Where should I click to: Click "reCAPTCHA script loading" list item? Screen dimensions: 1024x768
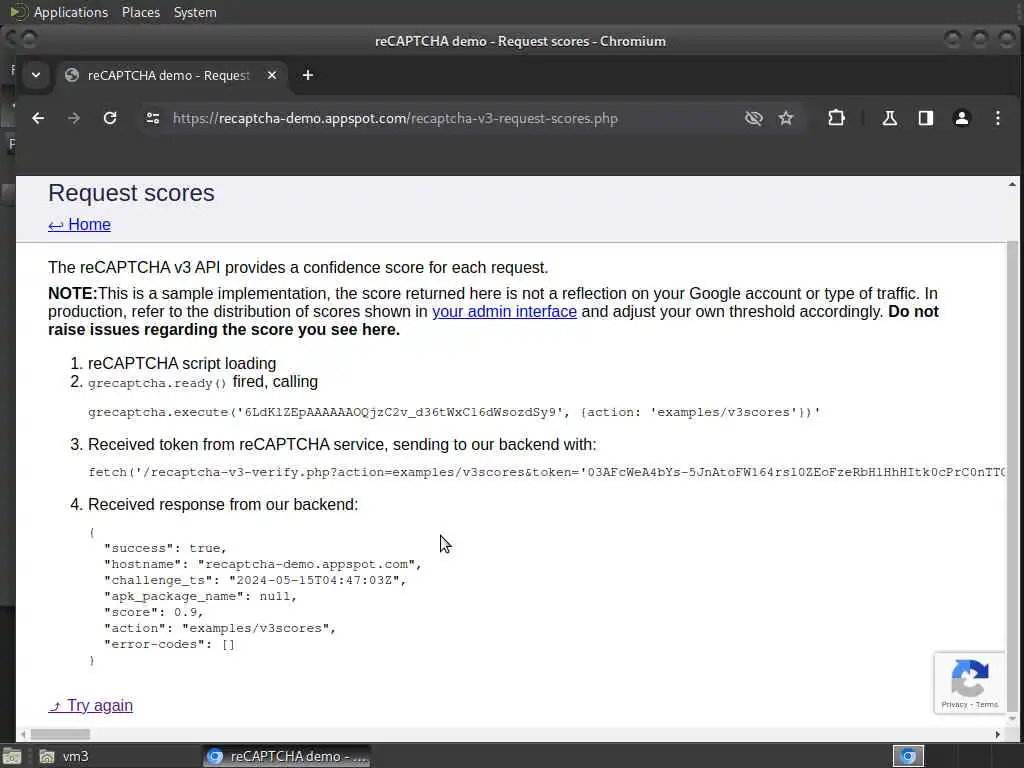[182, 363]
